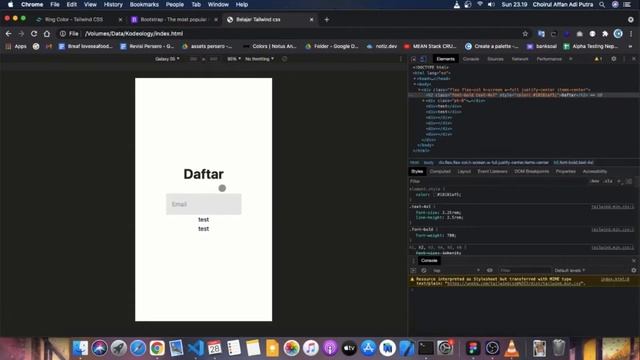Go to the home page icon

[47, 33]
